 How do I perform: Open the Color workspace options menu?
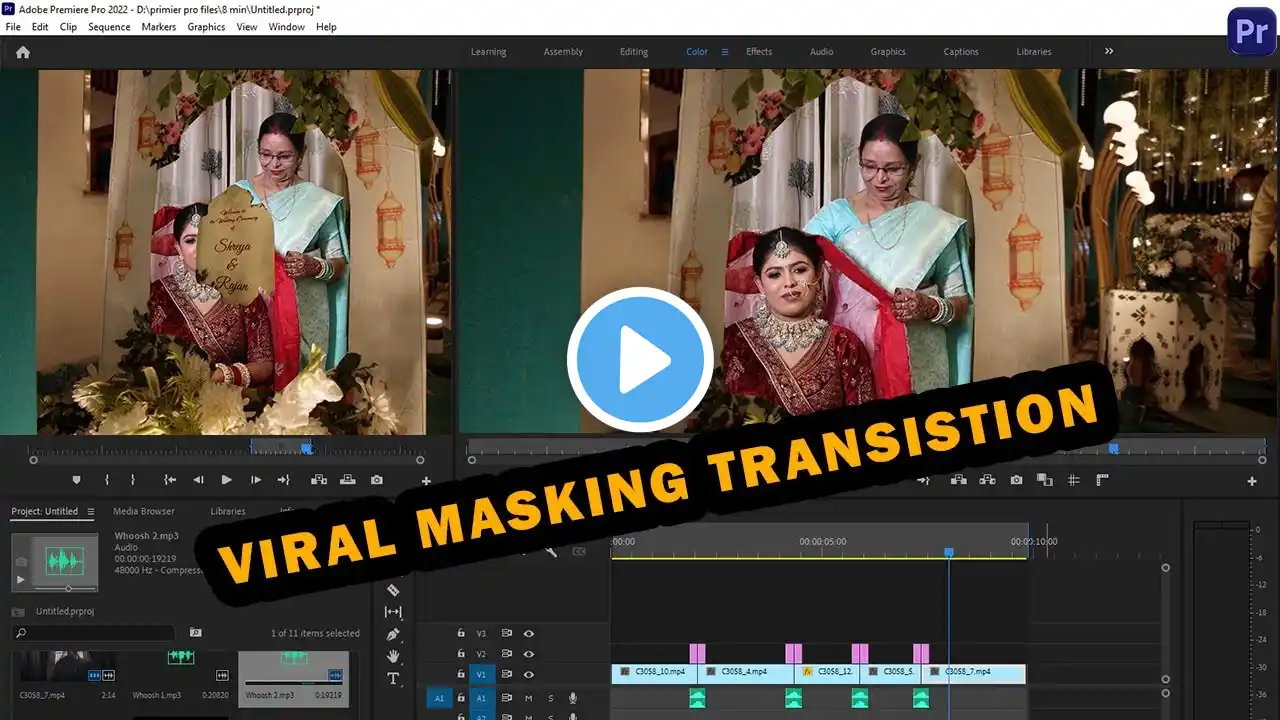tap(725, 52)
